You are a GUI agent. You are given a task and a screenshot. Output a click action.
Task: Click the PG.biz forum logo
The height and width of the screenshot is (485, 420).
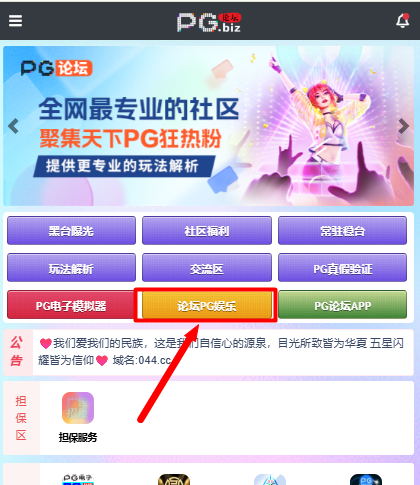(209, 22)
